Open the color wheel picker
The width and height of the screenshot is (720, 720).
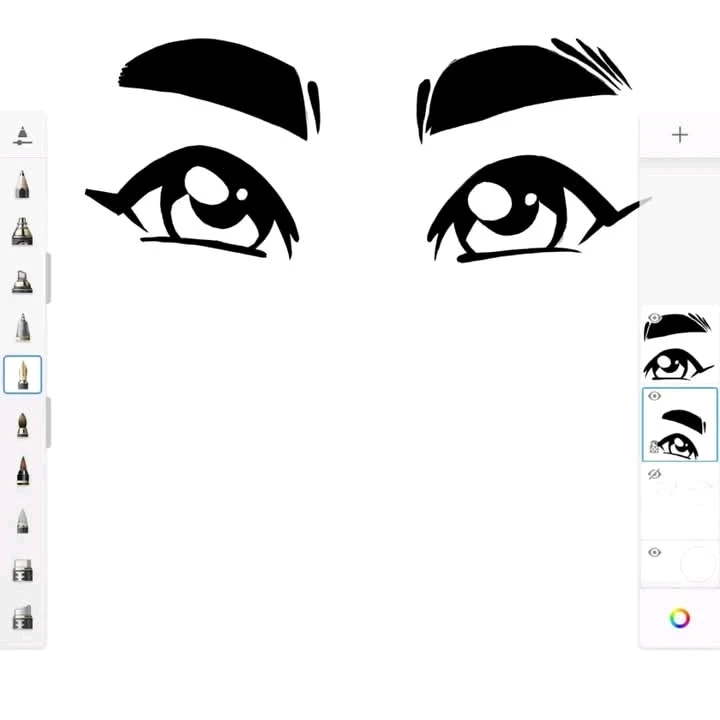(680, 618)
